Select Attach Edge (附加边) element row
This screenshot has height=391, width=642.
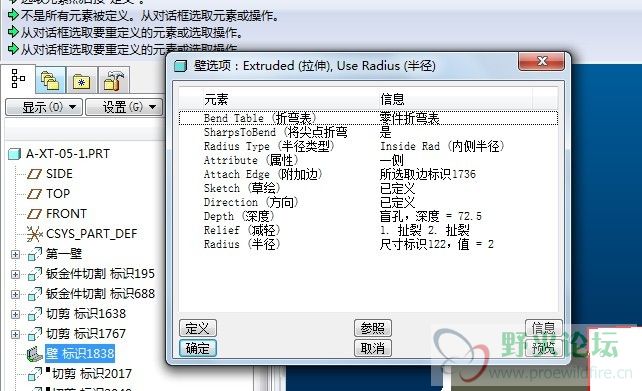click(368, 174)
